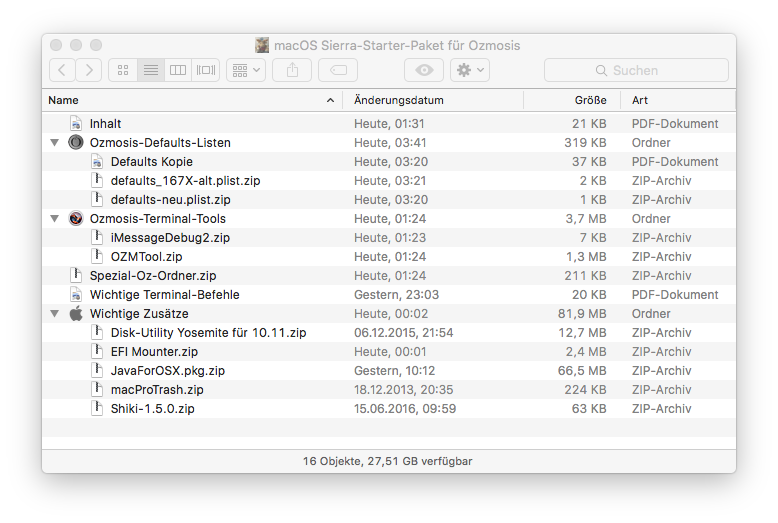Select the Shiki-1.5.0.zip file icon

[x=97, y=408]
